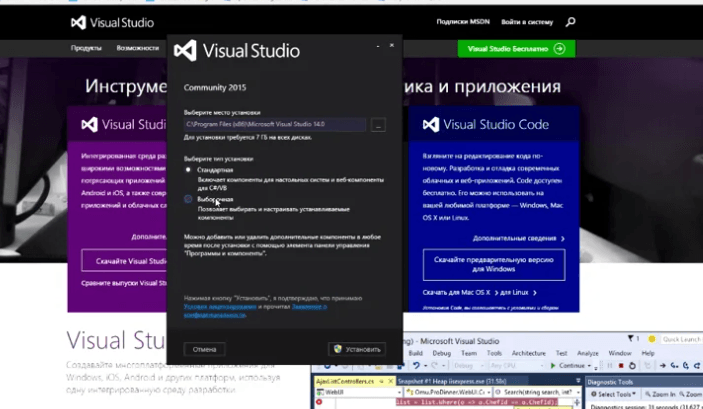Click the red breakpoint marker in editor margin

click(x=319, y=401)
